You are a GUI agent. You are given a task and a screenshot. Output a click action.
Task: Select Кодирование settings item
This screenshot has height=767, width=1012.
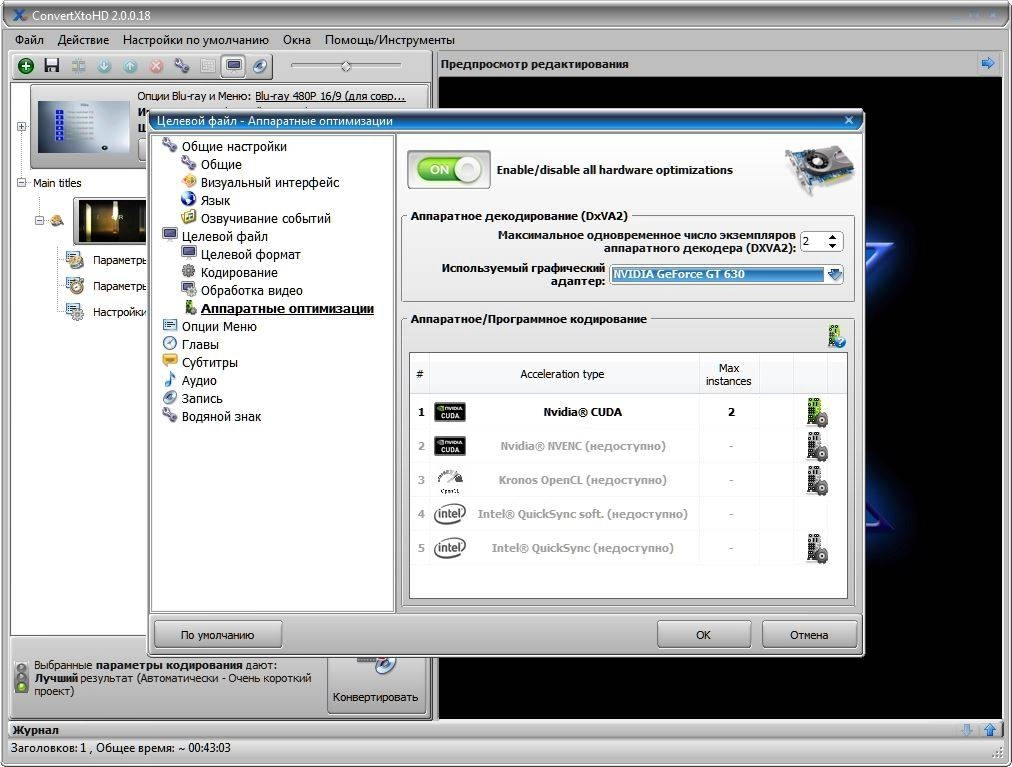tap(239, 273)
